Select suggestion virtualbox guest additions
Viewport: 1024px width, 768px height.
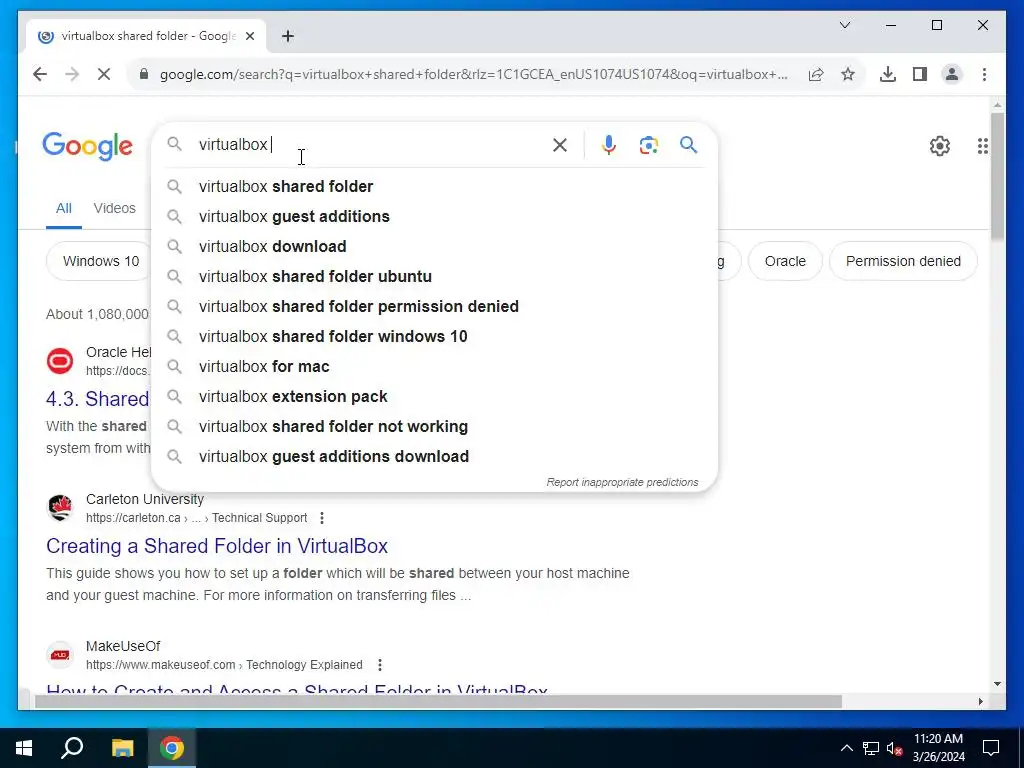434,216
